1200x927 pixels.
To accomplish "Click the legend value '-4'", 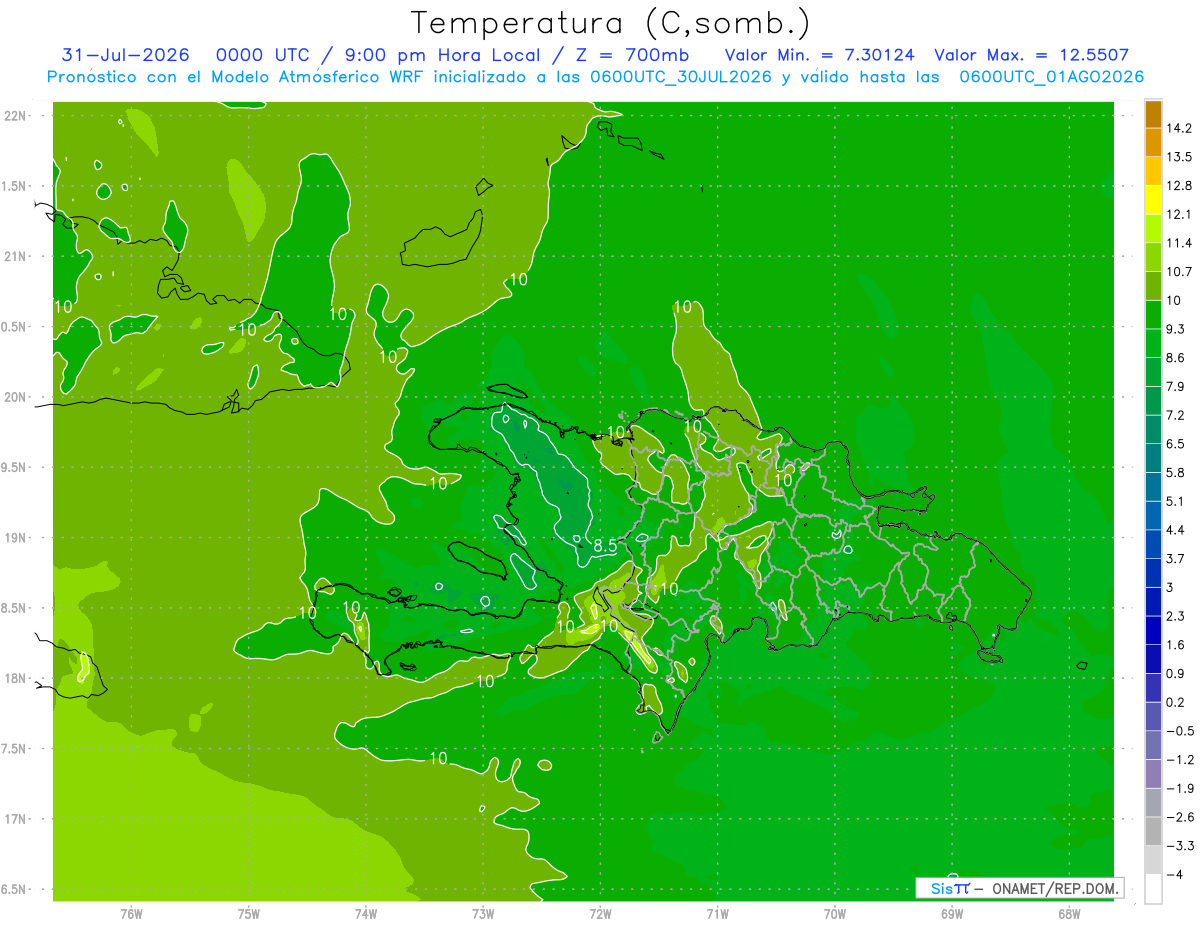I will pyautogui.click(x=1174, y=875).
